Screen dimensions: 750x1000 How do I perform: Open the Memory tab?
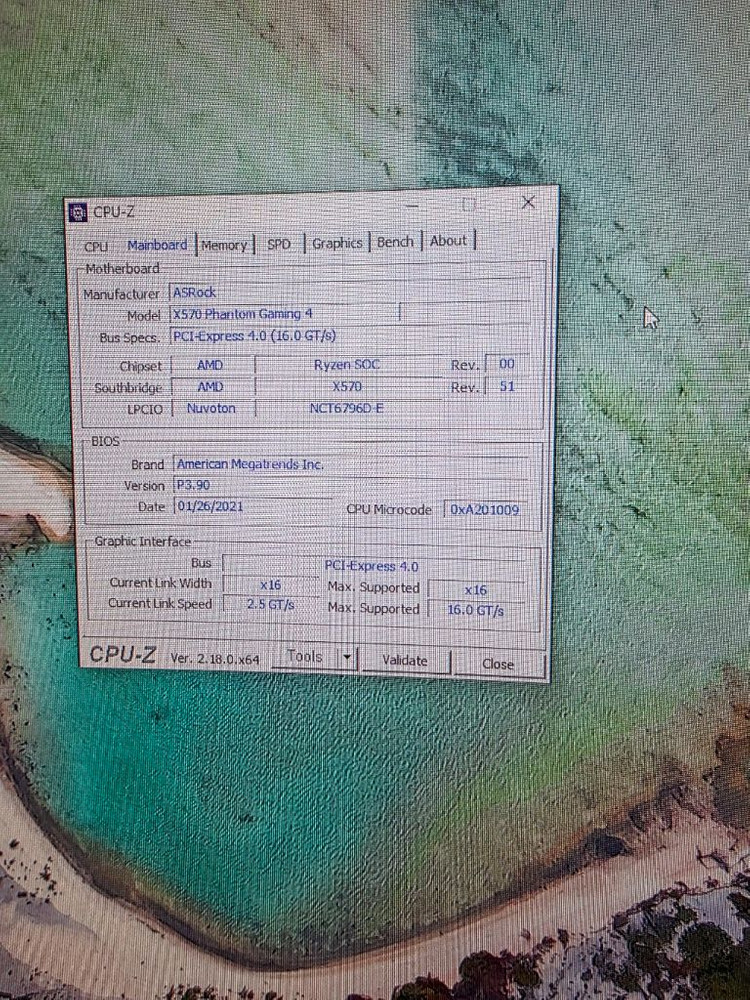coord(224,245)
